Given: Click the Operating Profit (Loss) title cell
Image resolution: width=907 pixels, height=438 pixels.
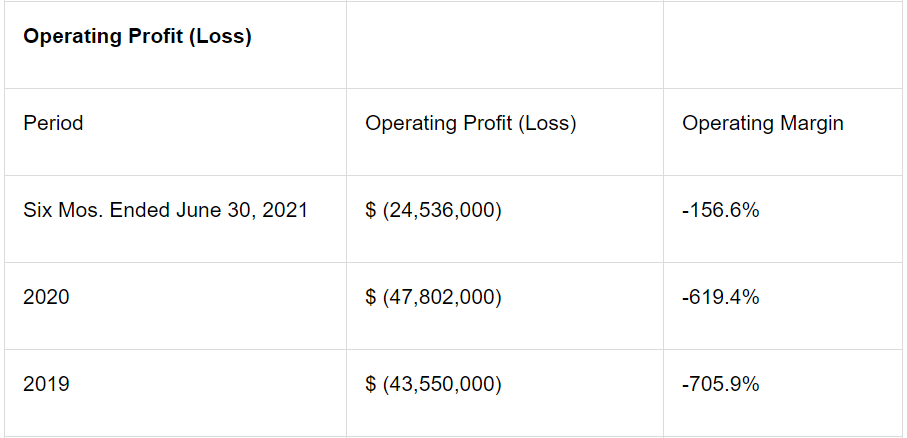Looking at the screenshot, I should point(137,37).
